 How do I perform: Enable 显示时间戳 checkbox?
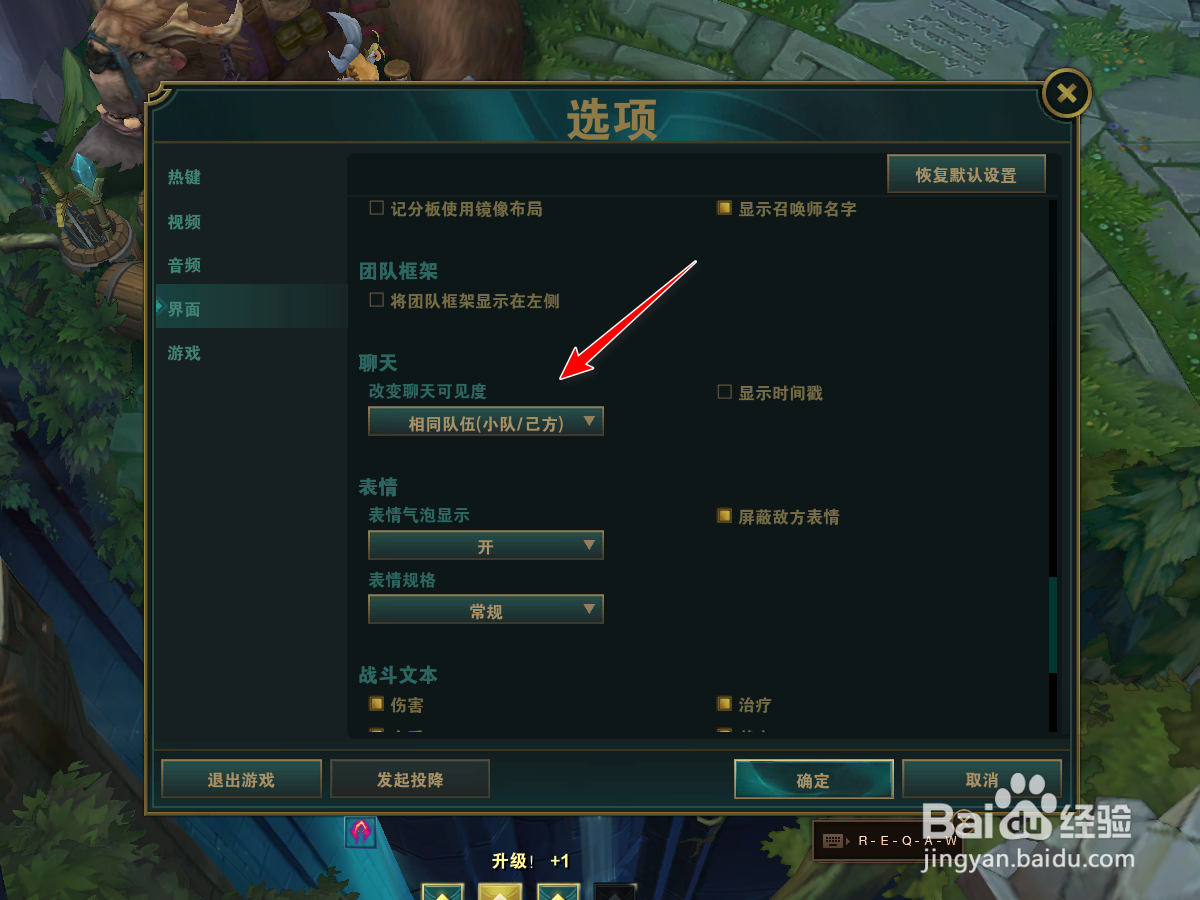point(725,393)
